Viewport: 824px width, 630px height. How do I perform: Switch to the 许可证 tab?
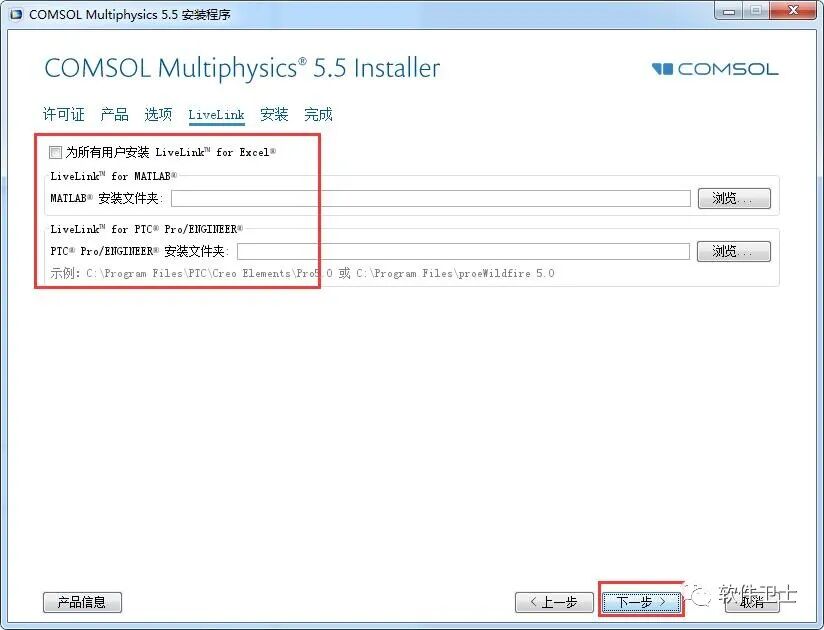pyautogui.click(x=63, y=114)
